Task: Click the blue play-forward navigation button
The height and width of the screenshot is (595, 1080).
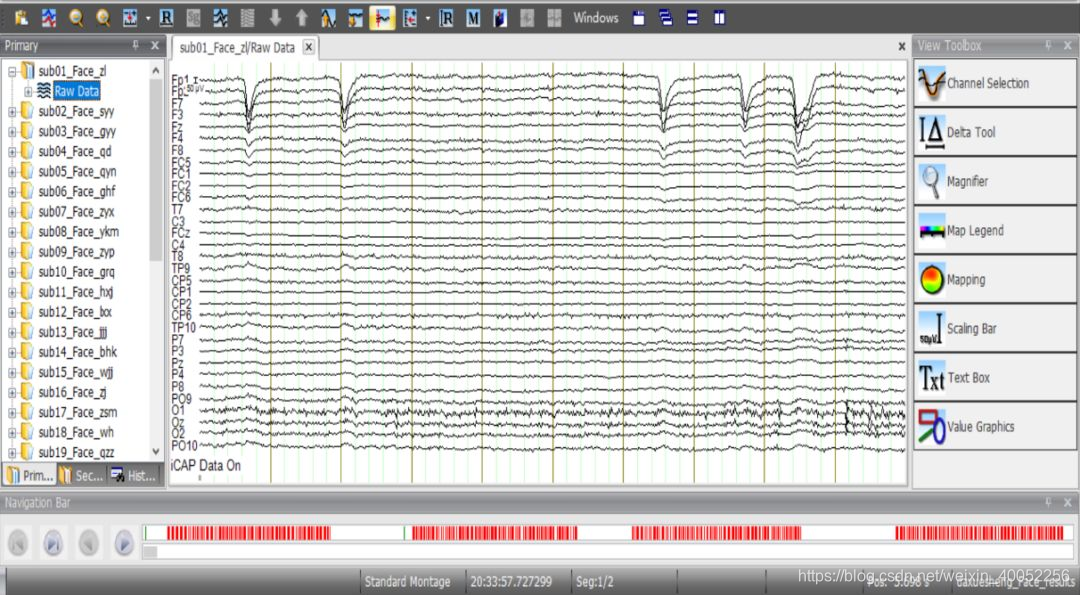Action: [123, 543]
